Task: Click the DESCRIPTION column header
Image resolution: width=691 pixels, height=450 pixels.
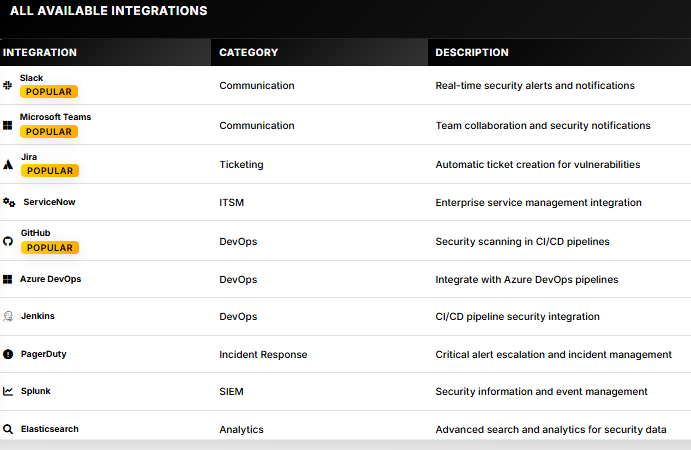Action: click(472, 52)
